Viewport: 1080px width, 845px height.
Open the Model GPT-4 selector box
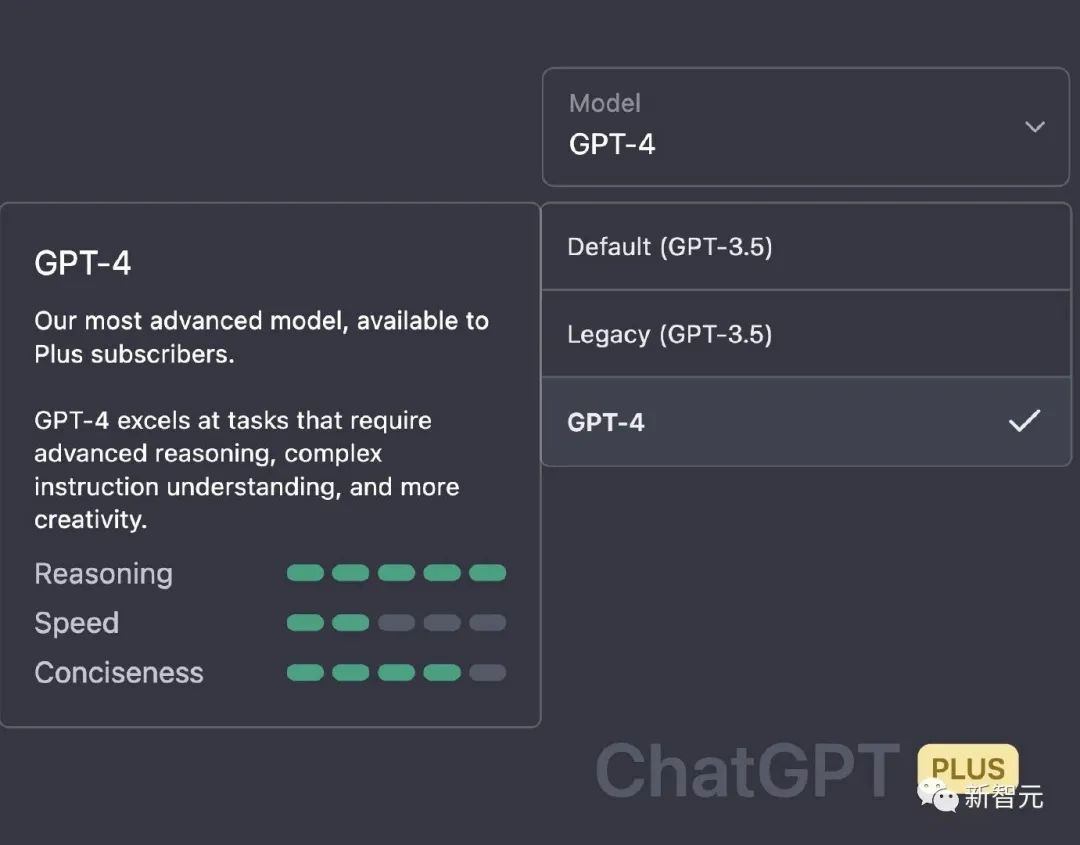coord(805,127)
